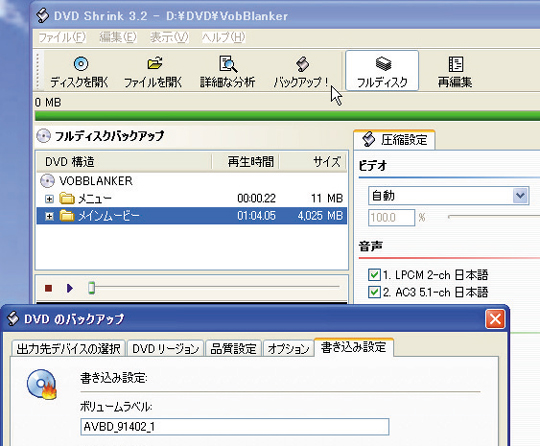The image size is (540, 446).
Task: Click the DVD Shrink title bar icon
Action: point(43,15)
